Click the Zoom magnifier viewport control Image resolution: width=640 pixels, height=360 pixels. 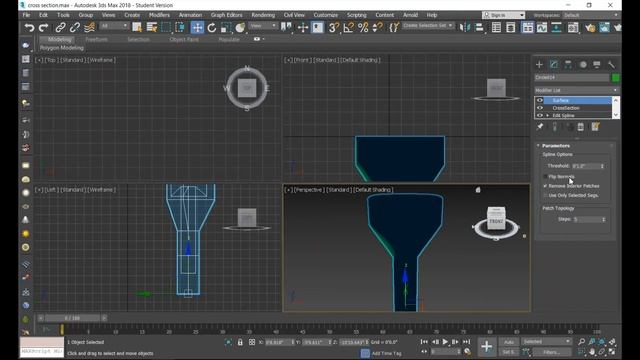pos(582,342)
